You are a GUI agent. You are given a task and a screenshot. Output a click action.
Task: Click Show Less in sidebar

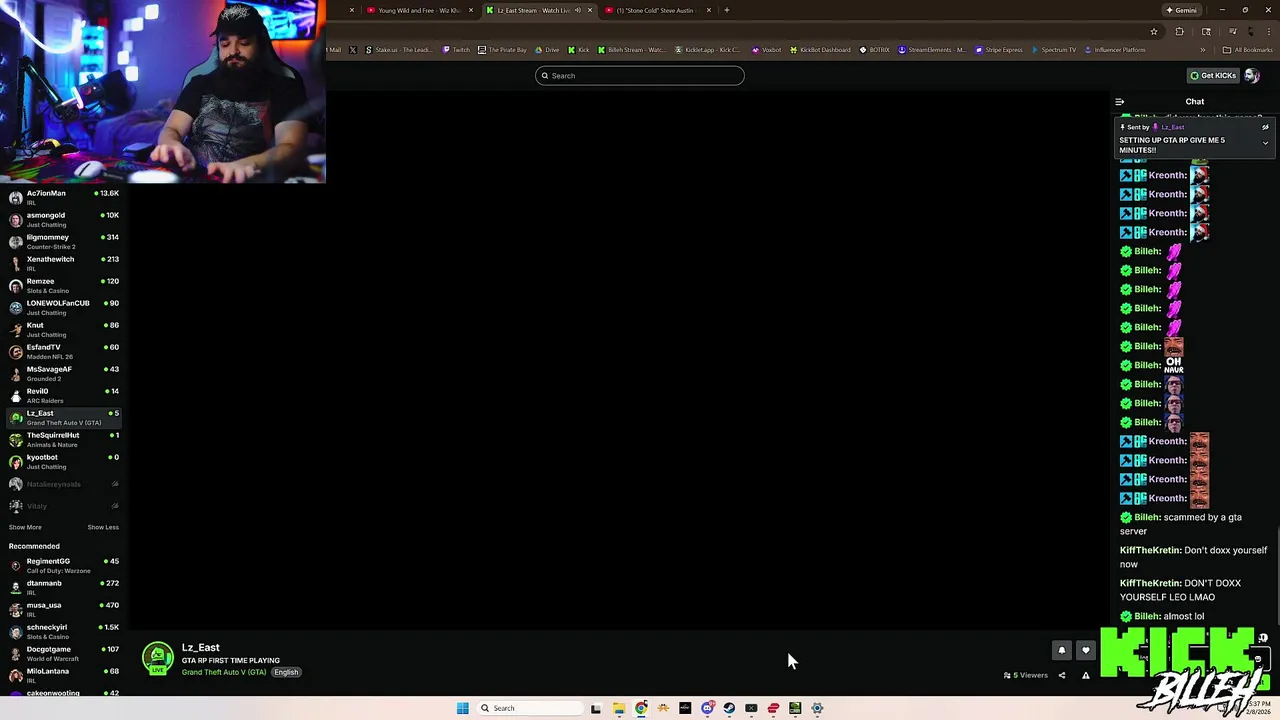[x=103, y=527]
